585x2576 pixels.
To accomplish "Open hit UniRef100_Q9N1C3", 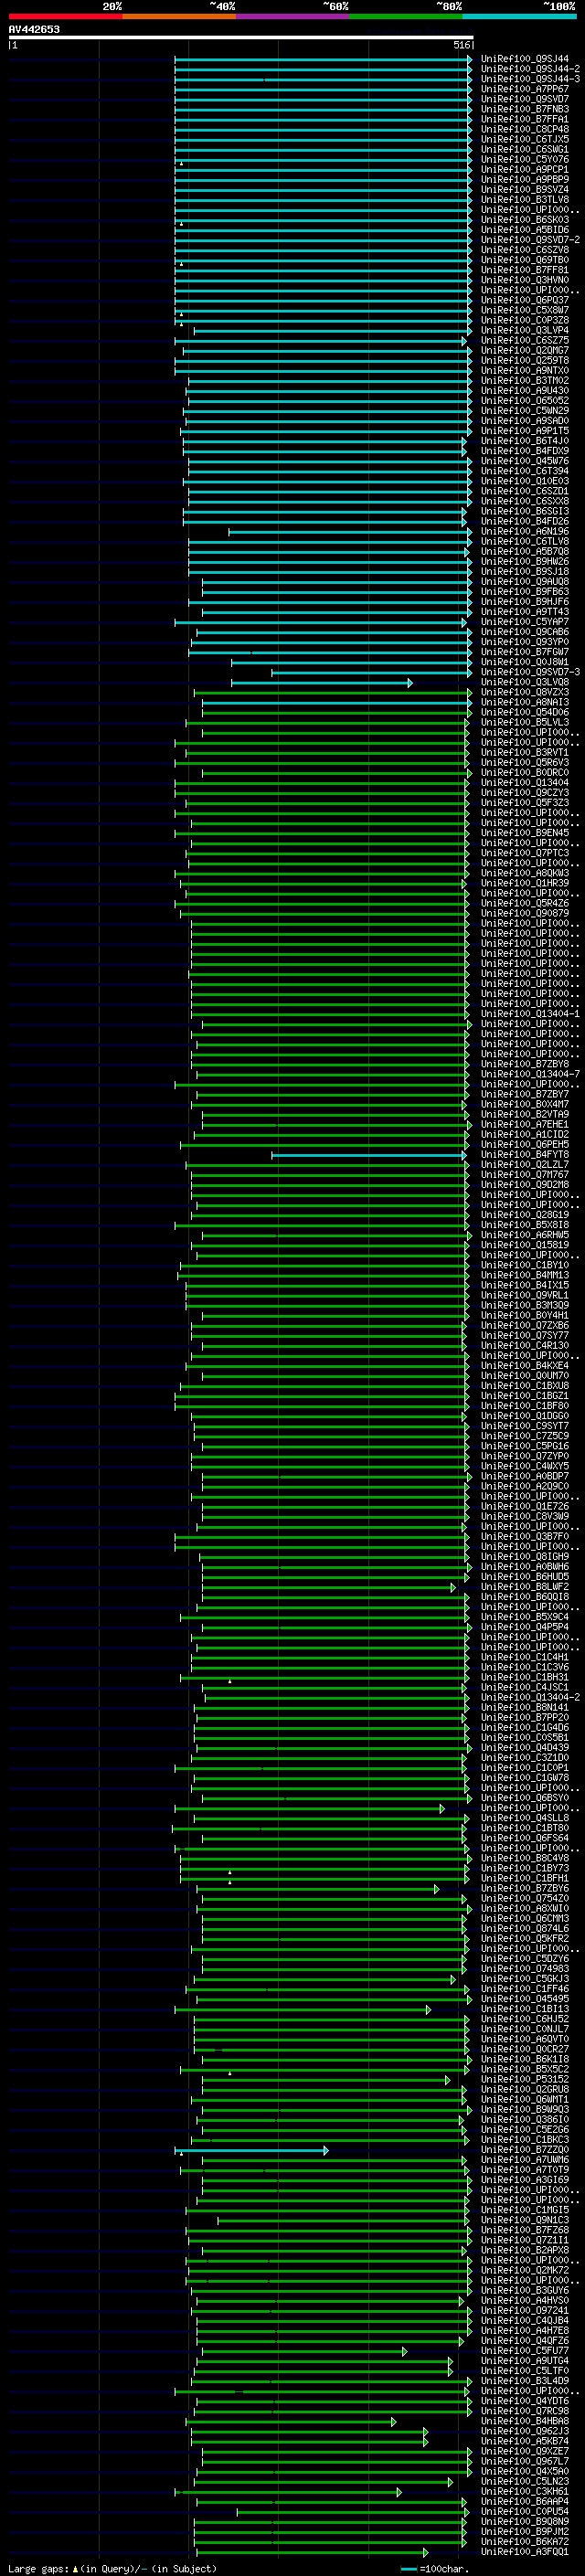I will 524,2220.
